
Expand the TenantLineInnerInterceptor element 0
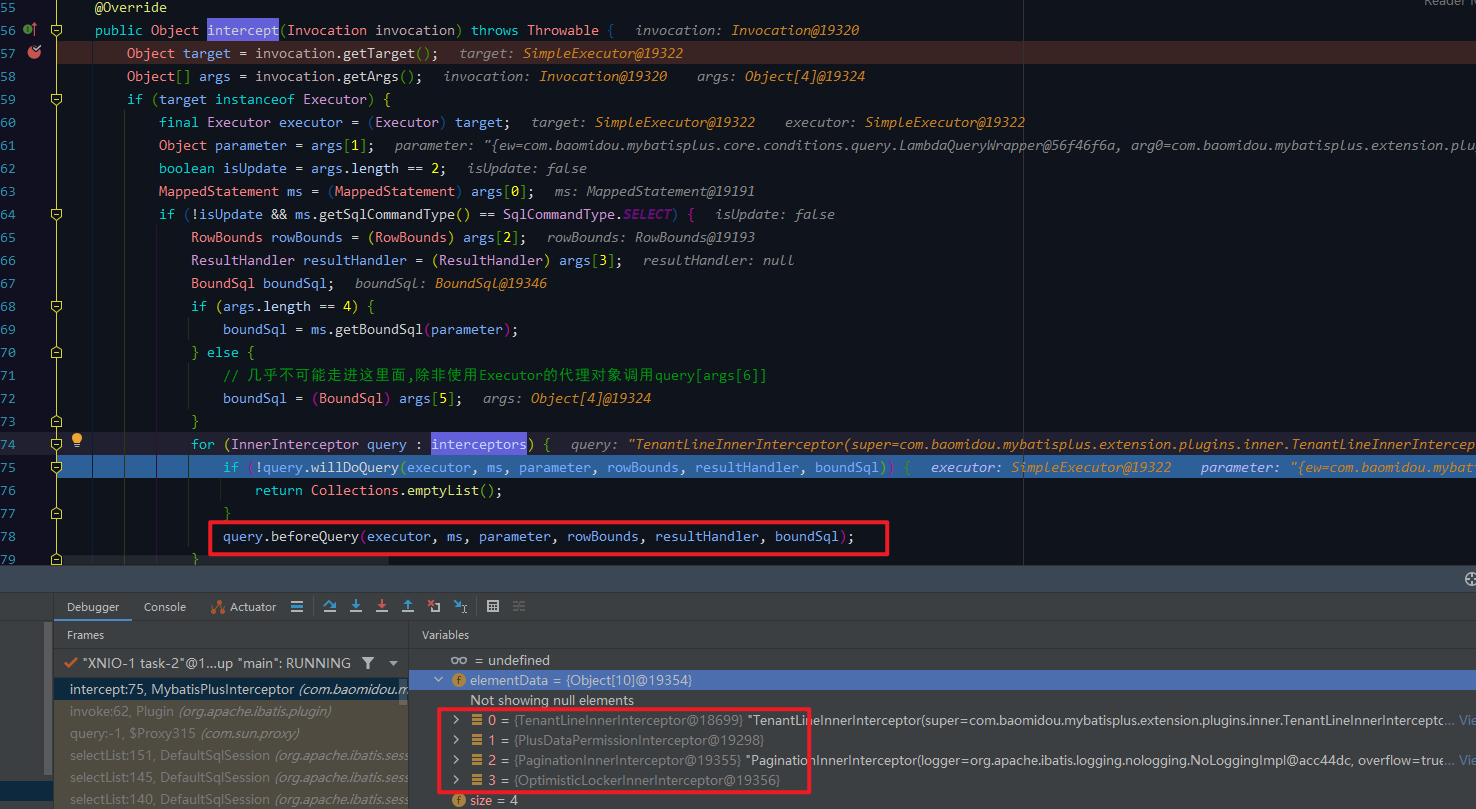[x=456, y=720]
